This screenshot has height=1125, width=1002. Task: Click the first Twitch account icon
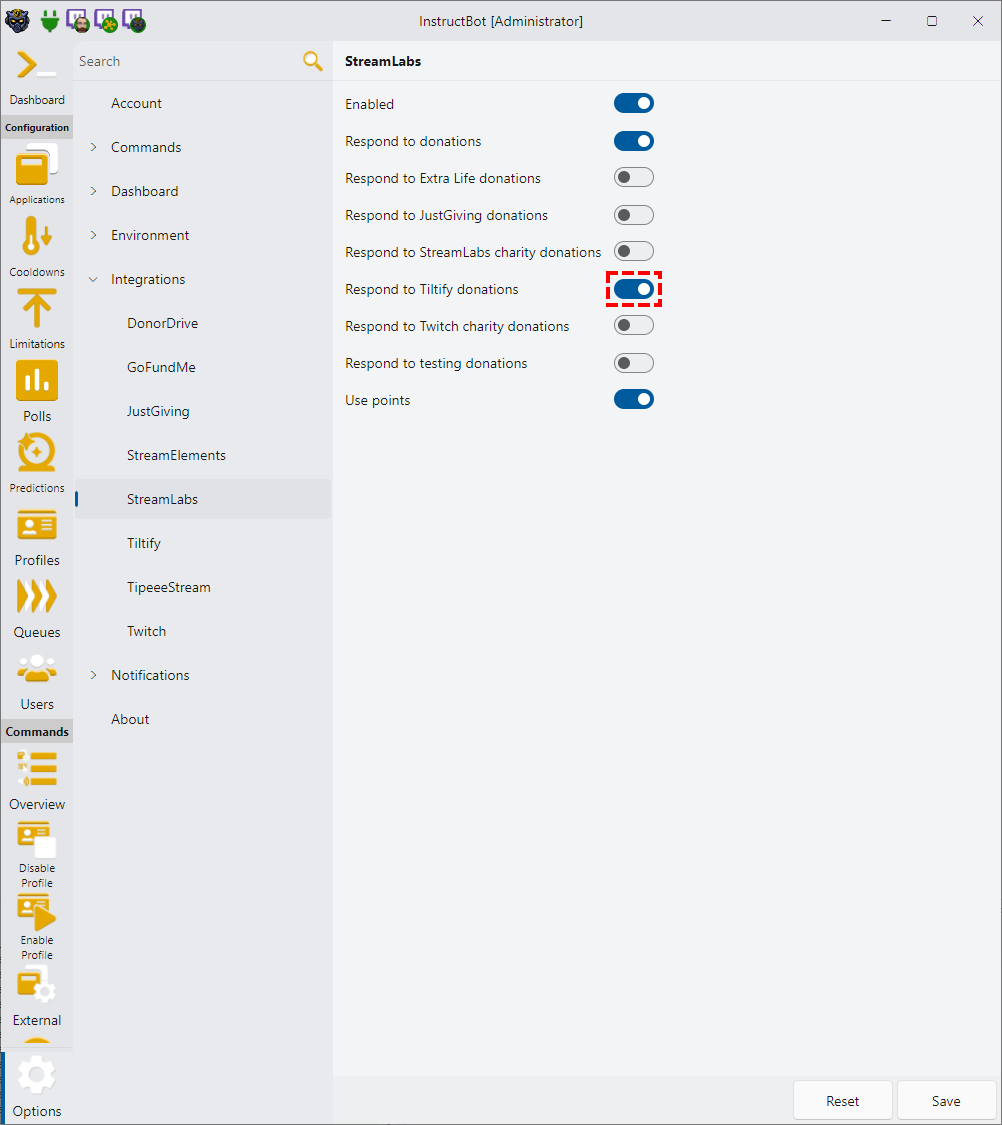point(77,21)
